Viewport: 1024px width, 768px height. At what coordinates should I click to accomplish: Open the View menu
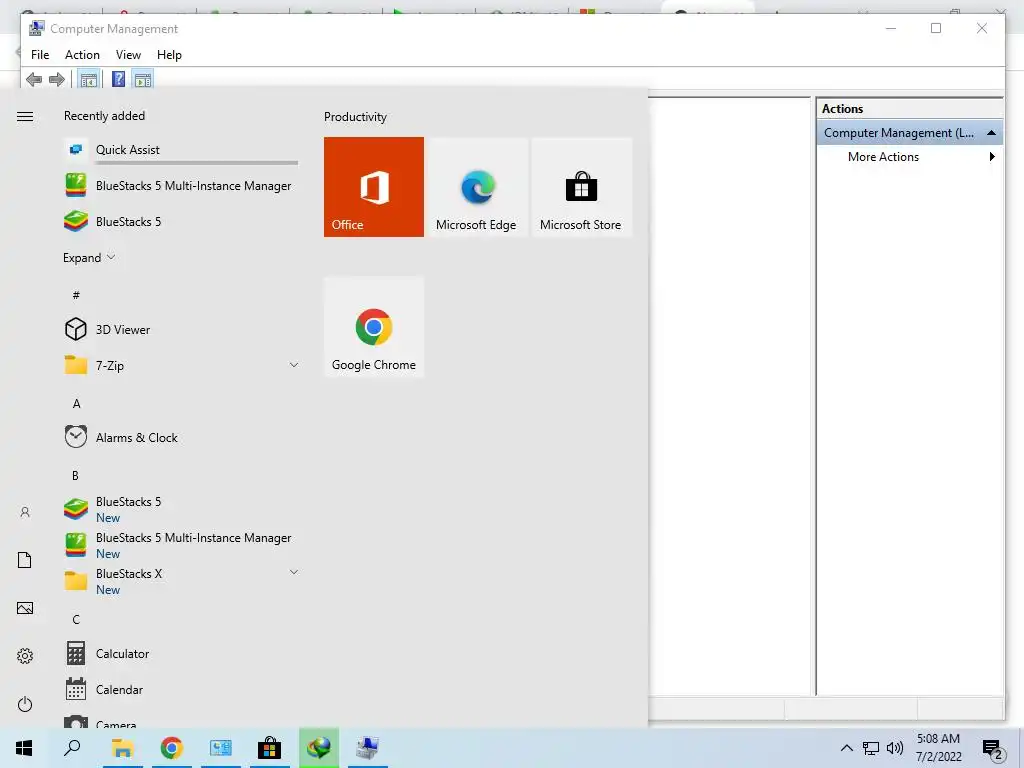128,55
